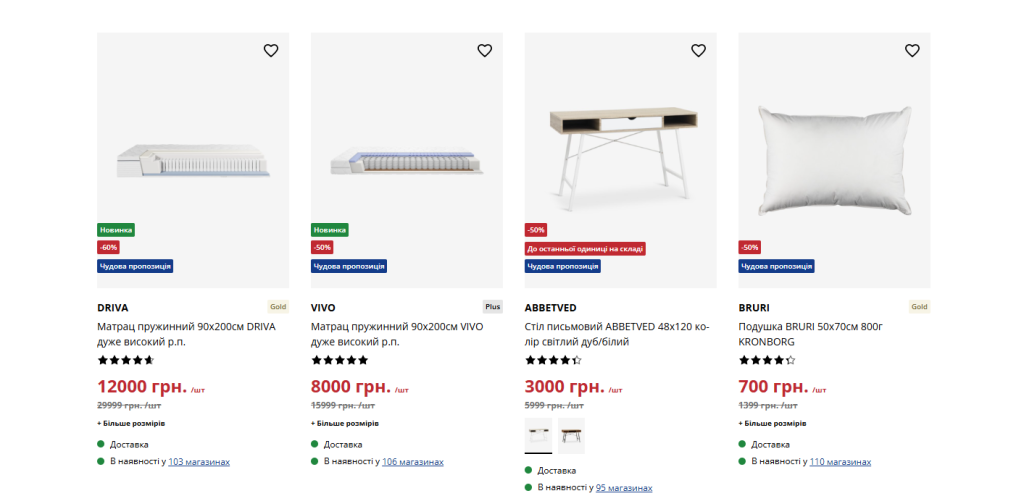Click BRURI pillow product photo
1024x496 pixels.
tap(834, 160)
